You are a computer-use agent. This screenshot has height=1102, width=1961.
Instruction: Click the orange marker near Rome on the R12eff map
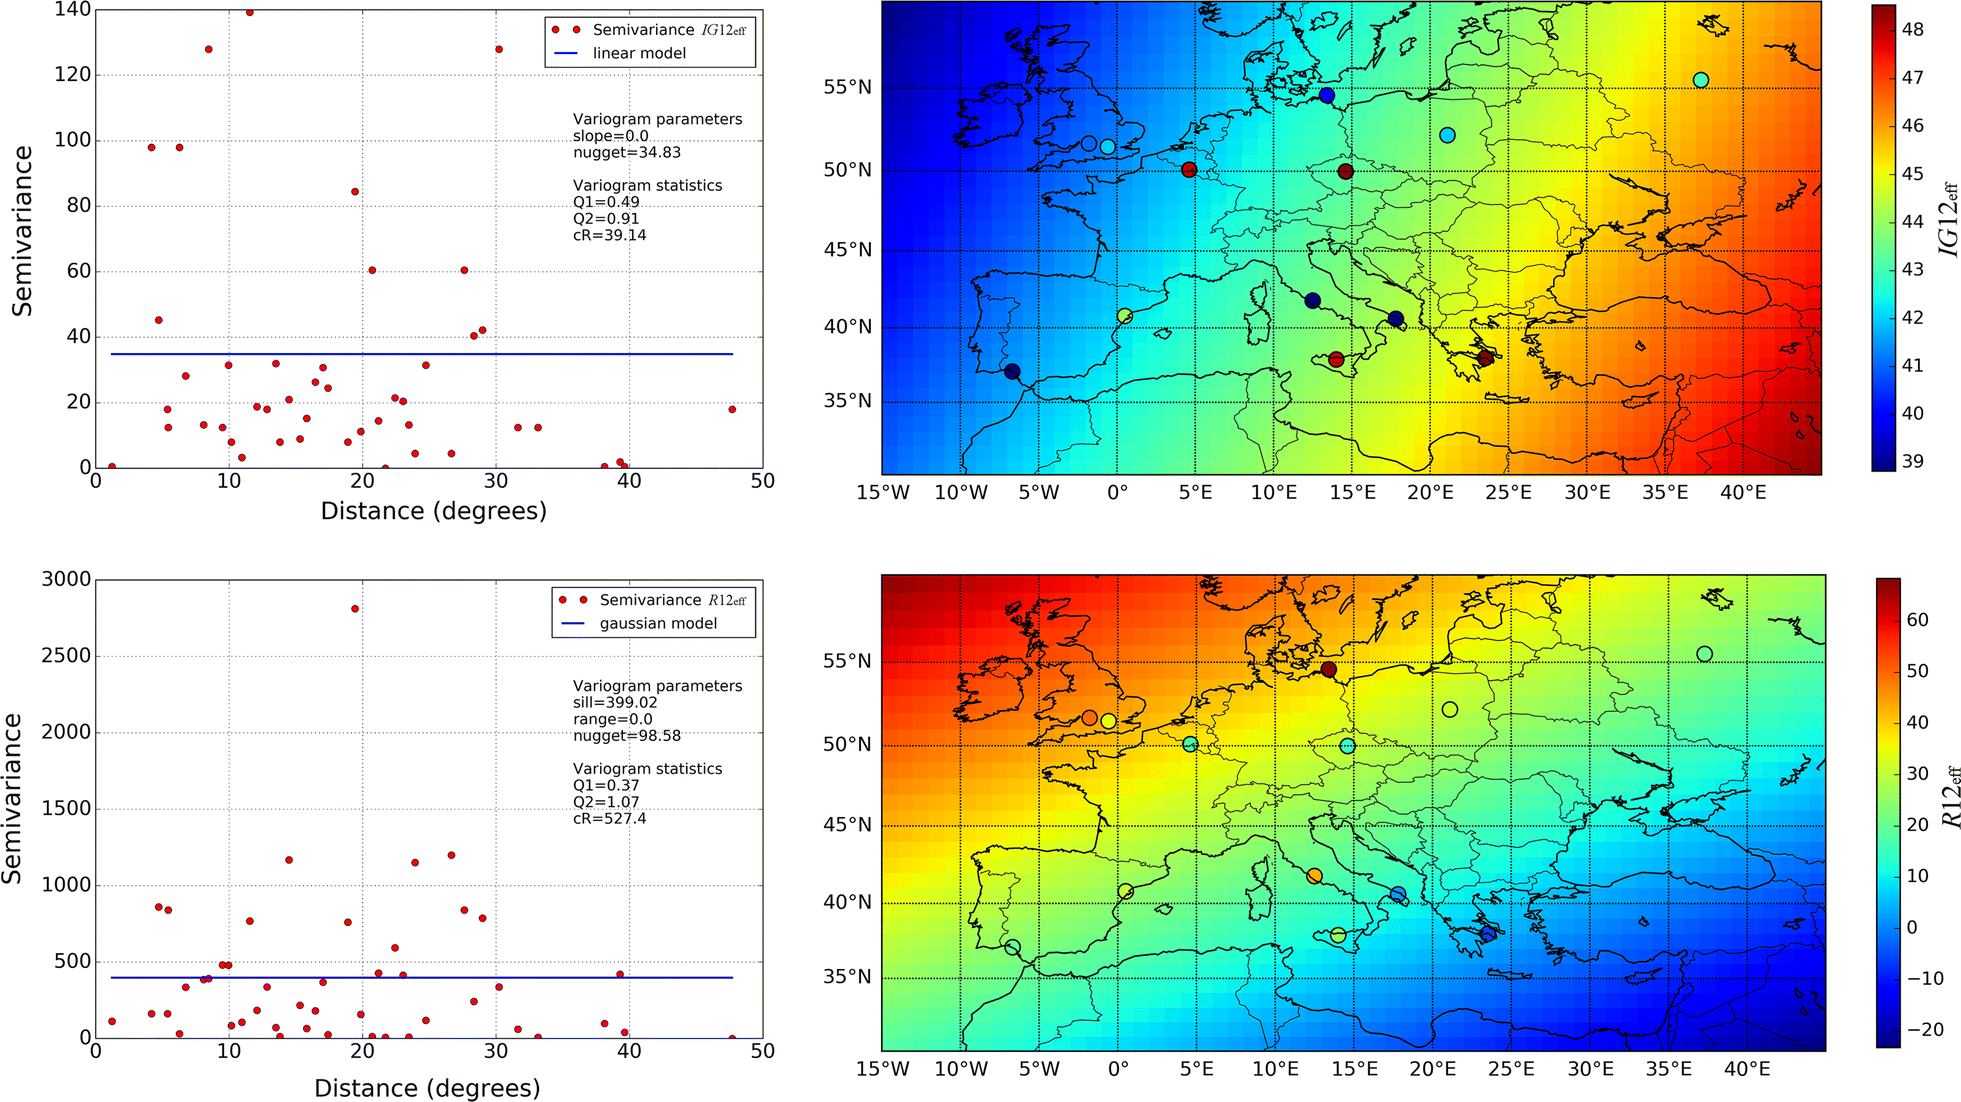1314,876
